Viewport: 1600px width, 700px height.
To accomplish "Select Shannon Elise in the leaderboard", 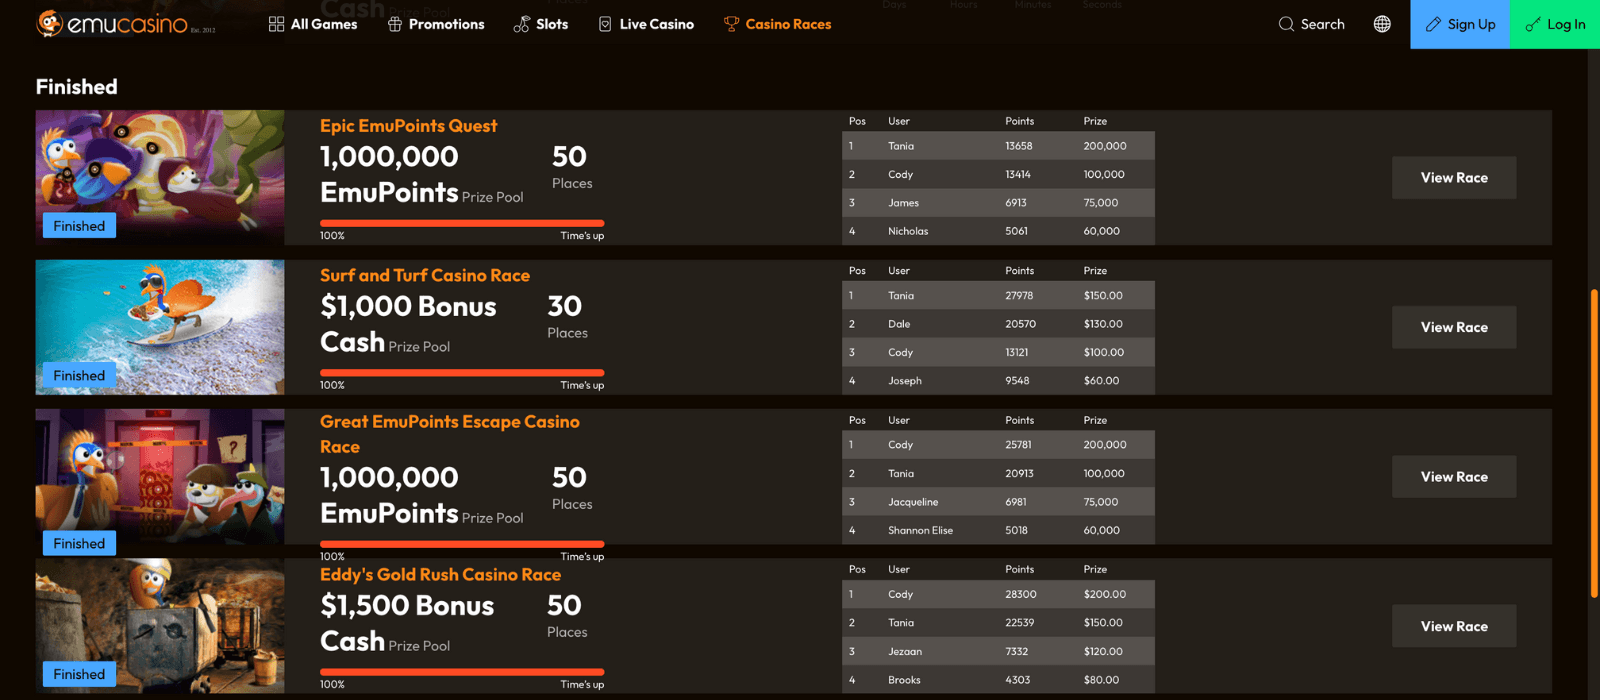I will coord(920,531).
